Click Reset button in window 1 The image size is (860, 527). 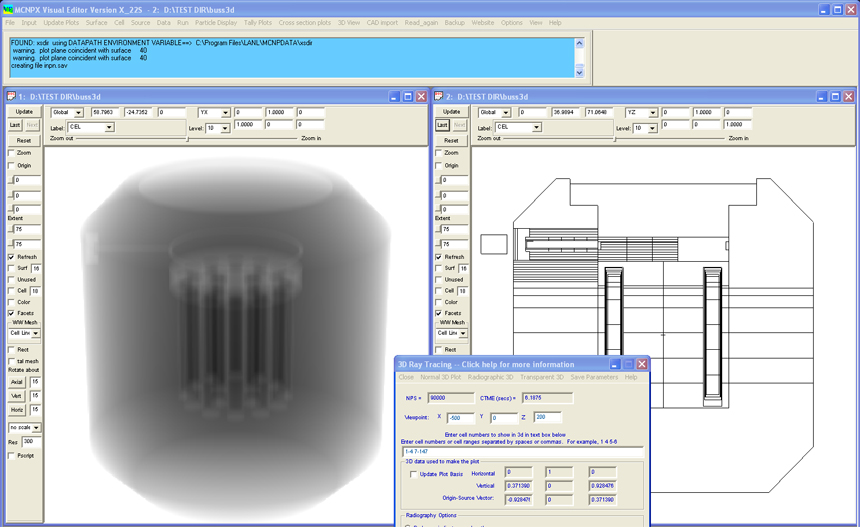coord(24,140)
